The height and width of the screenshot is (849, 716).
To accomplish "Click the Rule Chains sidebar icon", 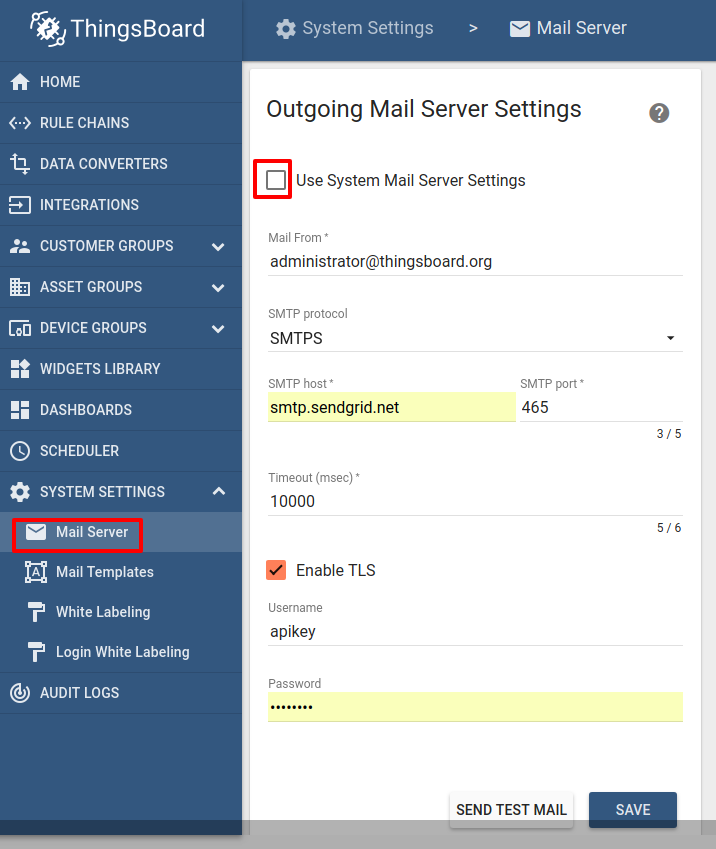I will (20, 123).
